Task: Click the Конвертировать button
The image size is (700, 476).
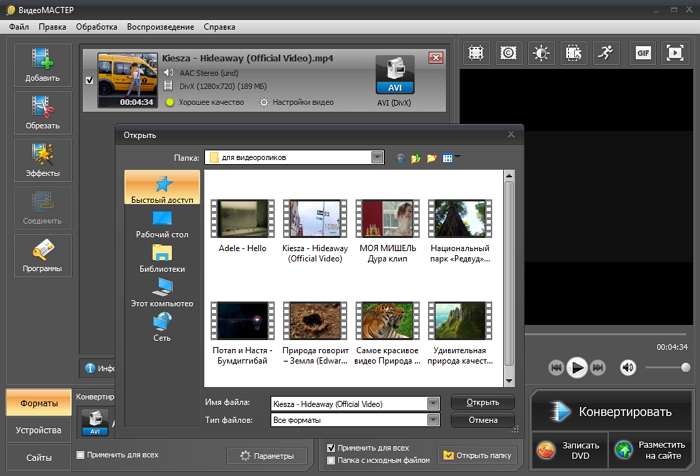Action: click(x=611, y=411)
